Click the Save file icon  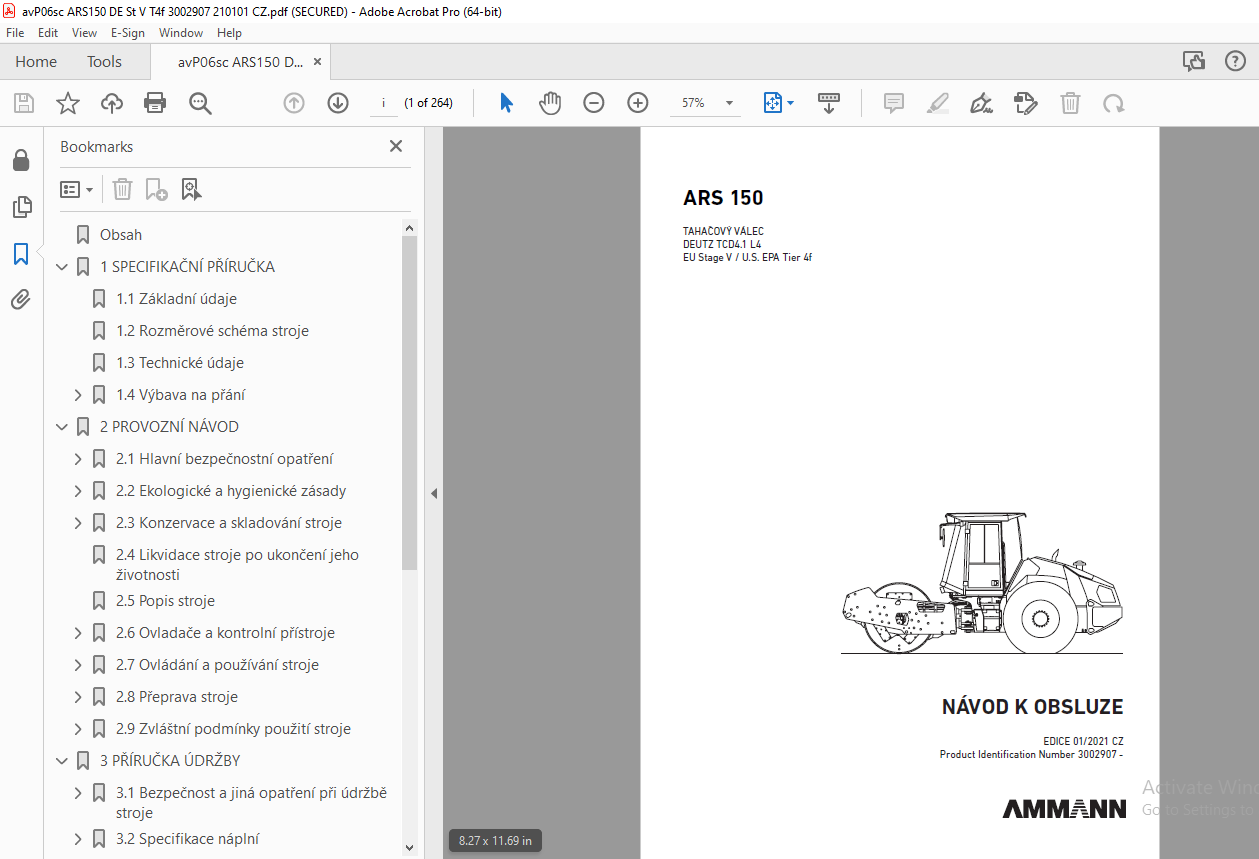pos(24,103)
